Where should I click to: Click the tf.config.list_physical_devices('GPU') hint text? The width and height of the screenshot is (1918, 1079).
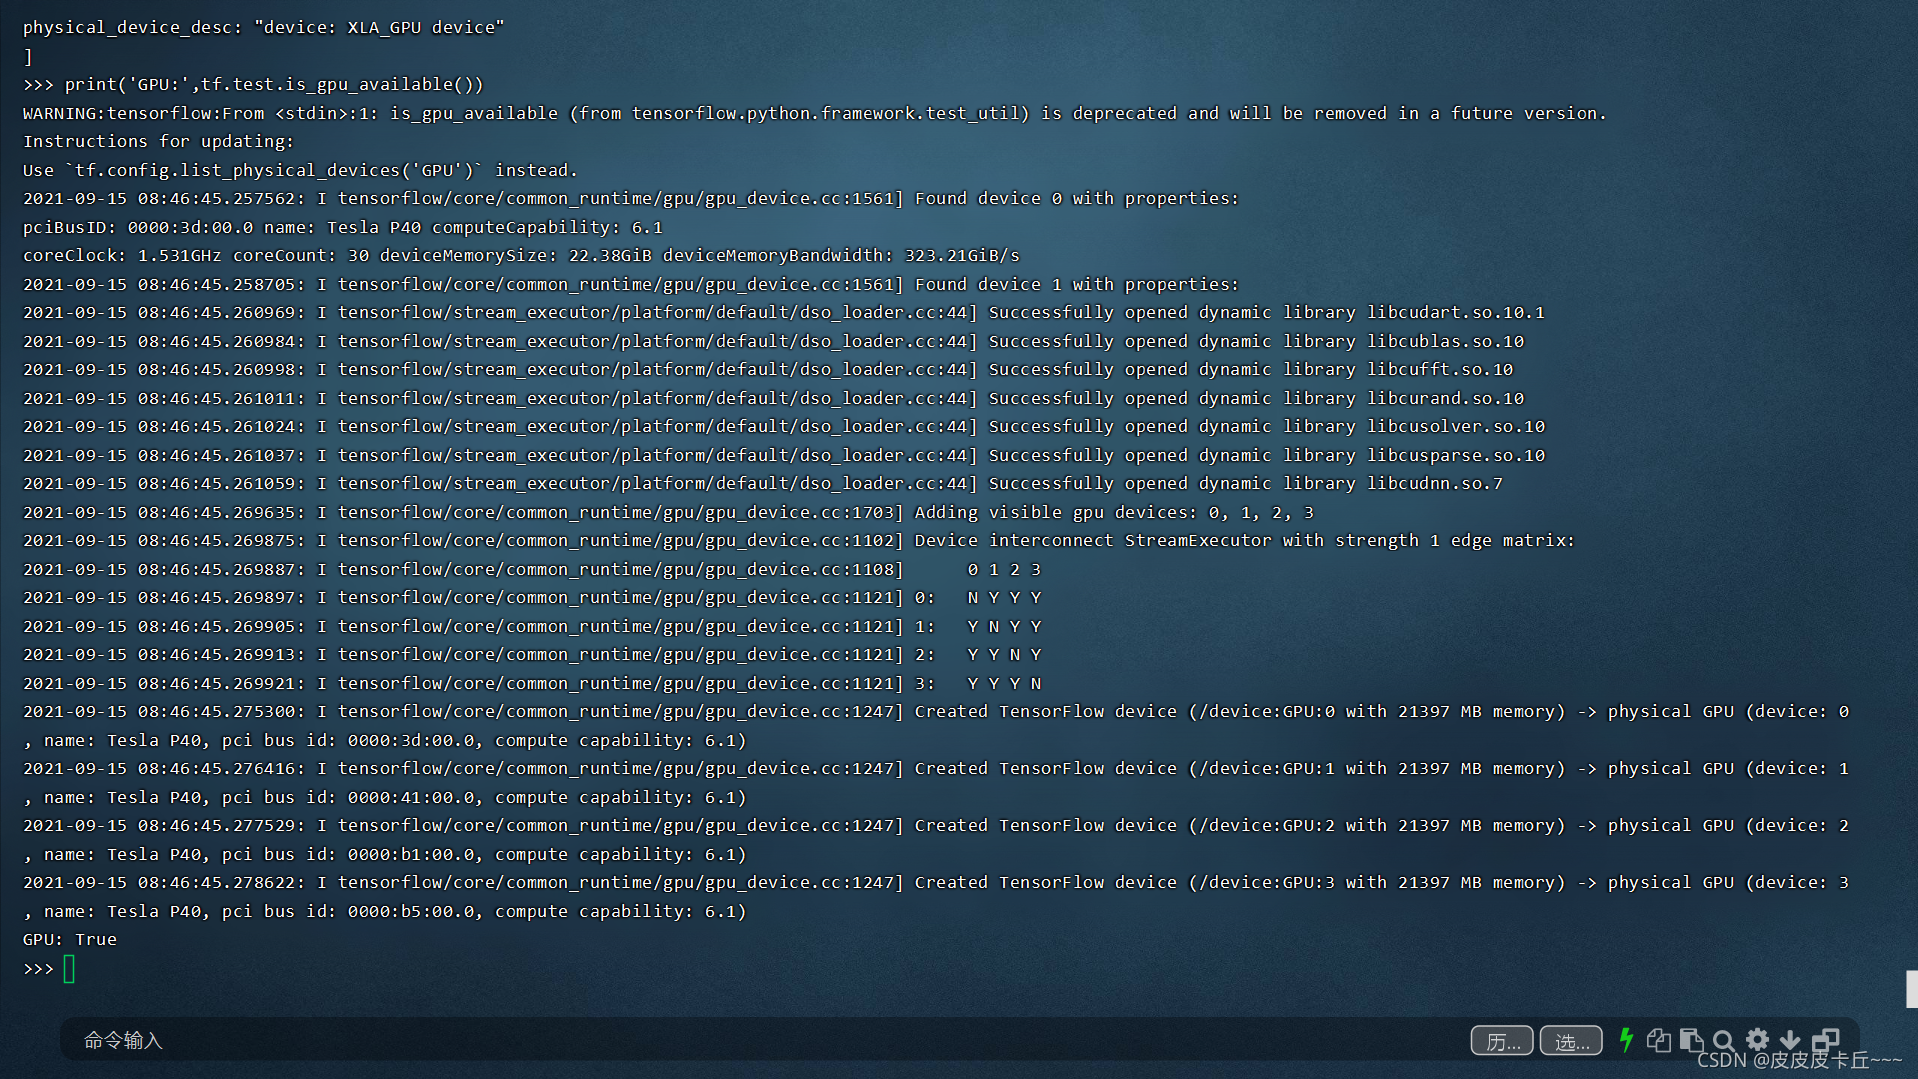pyautogui.click(x=273, y=171)
